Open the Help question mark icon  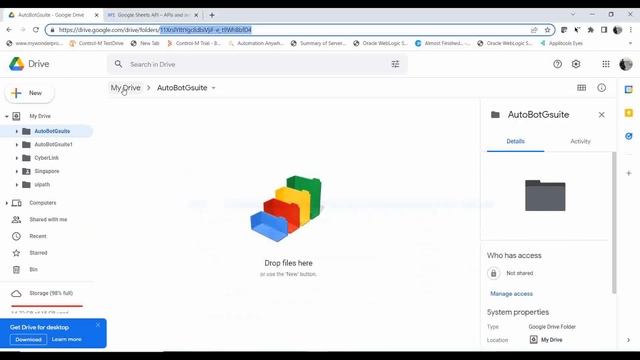[557, 64]
